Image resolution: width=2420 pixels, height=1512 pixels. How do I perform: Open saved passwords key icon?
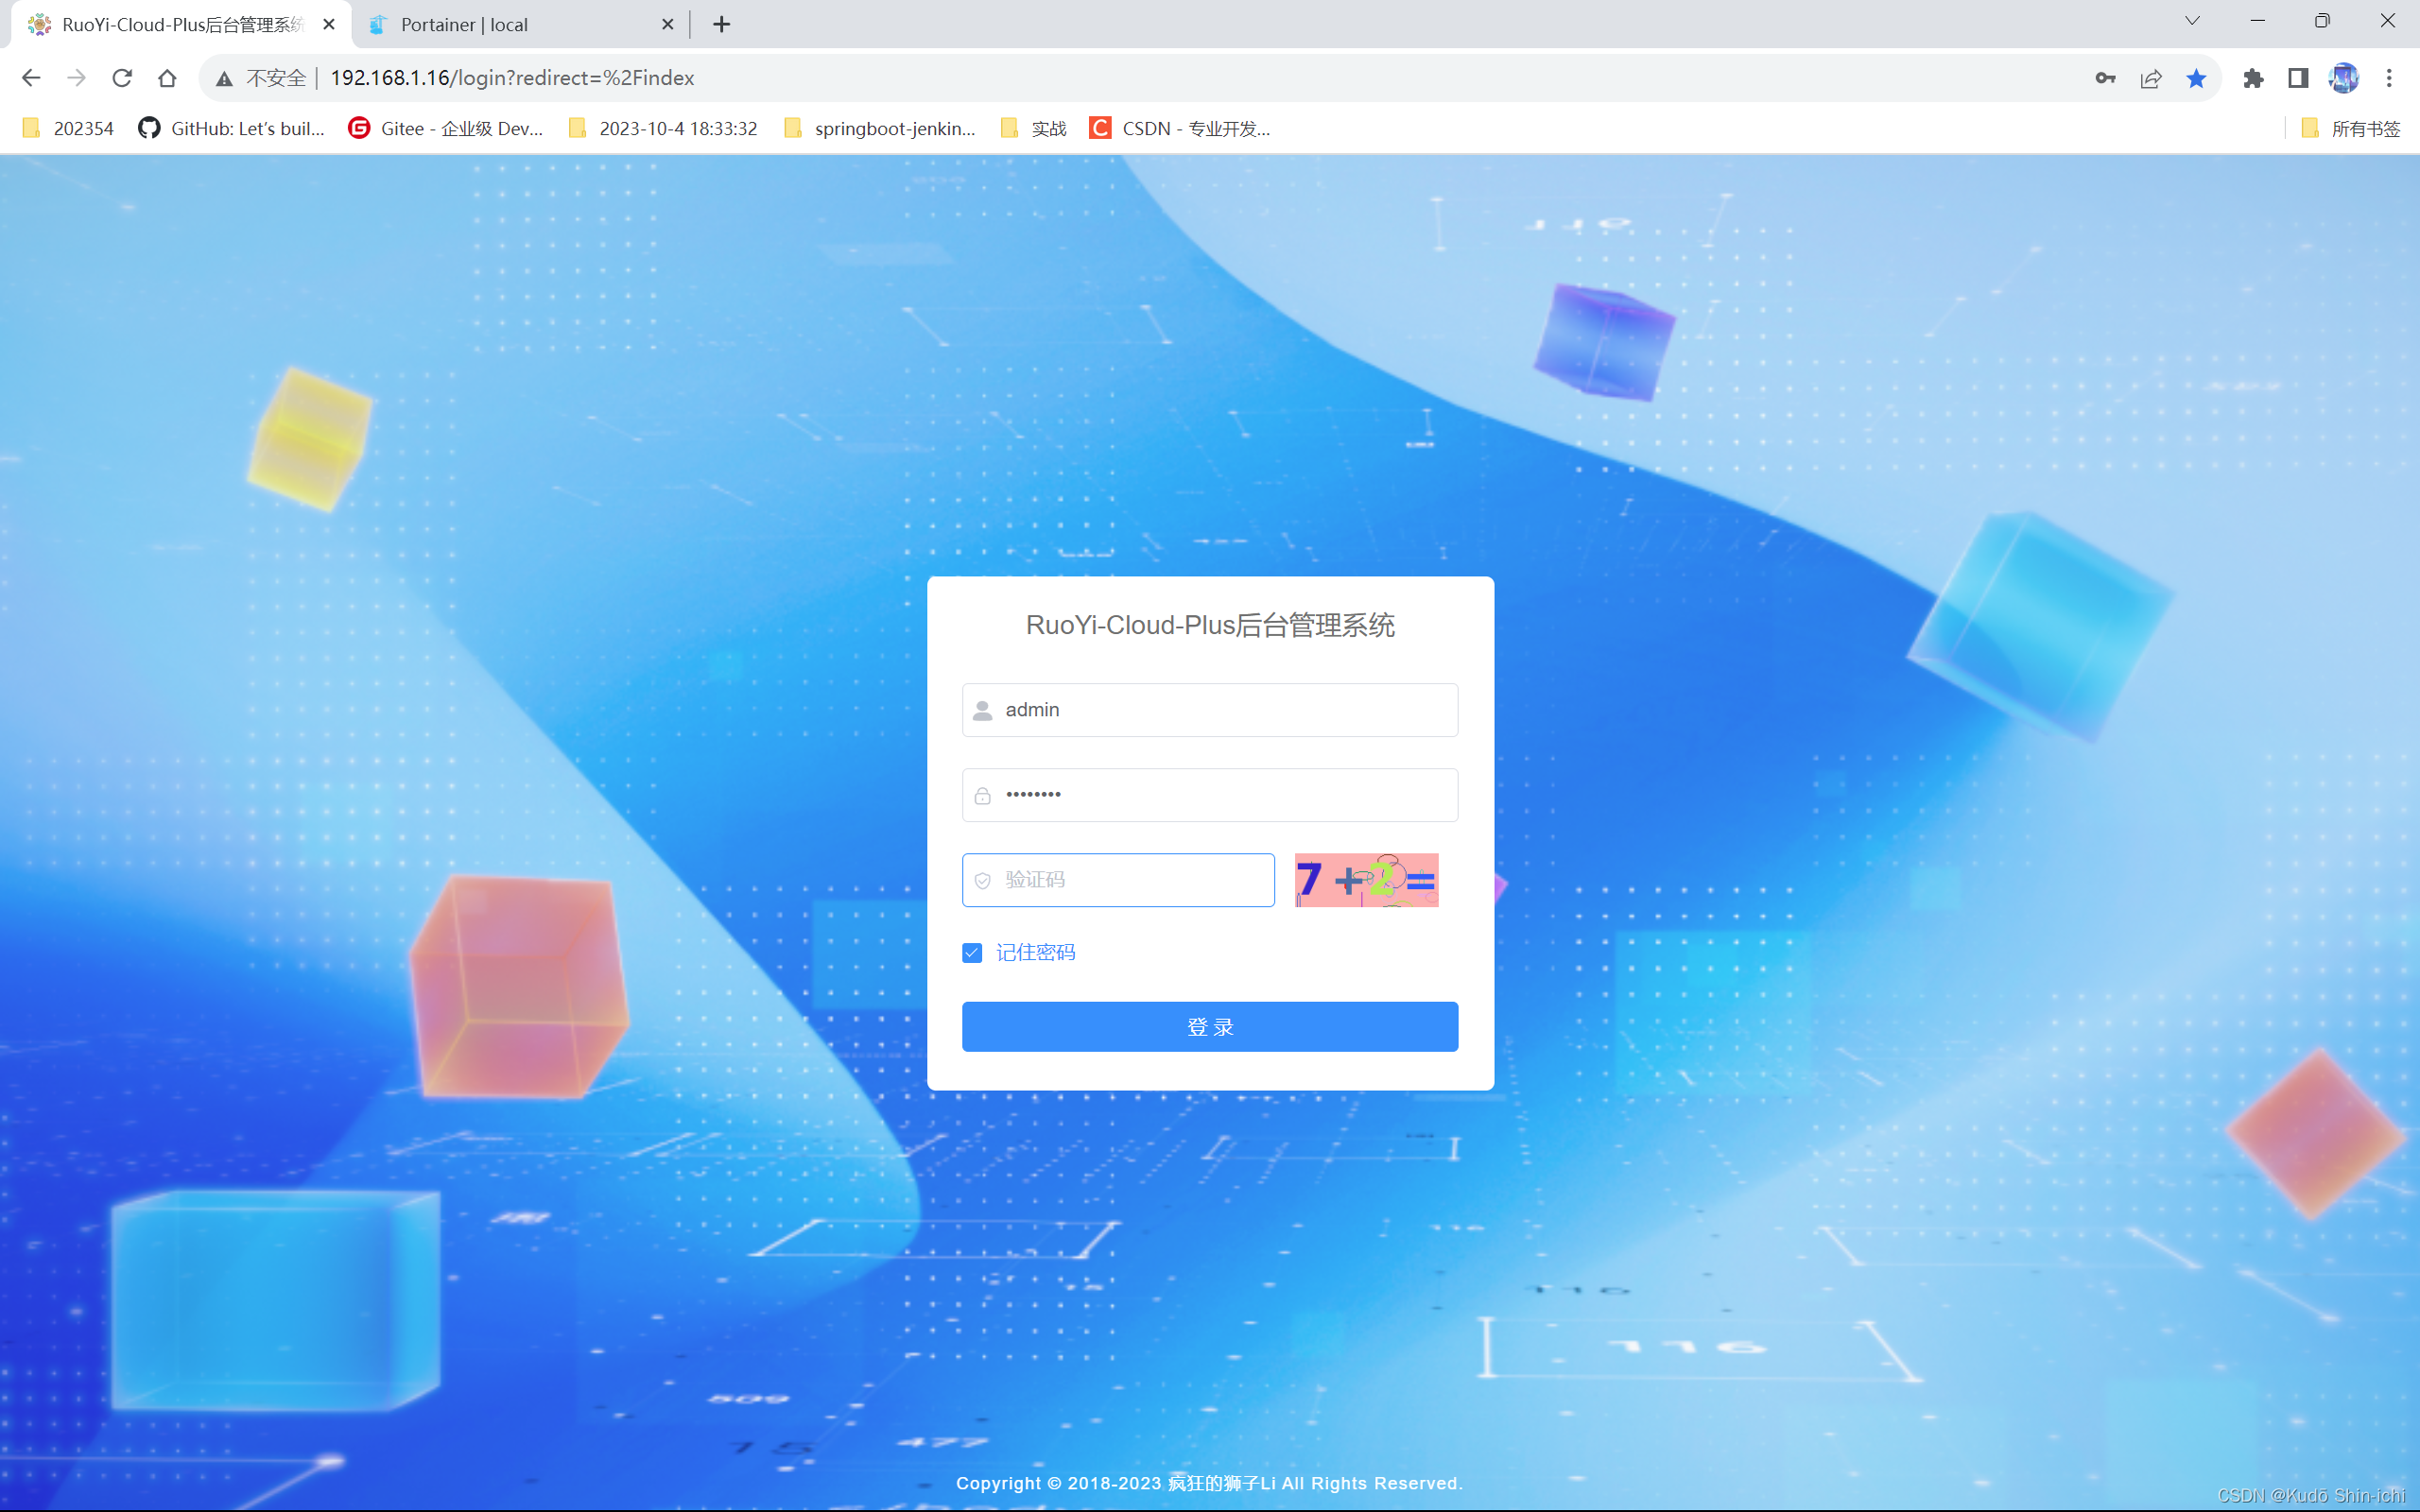pos(2105,78)
